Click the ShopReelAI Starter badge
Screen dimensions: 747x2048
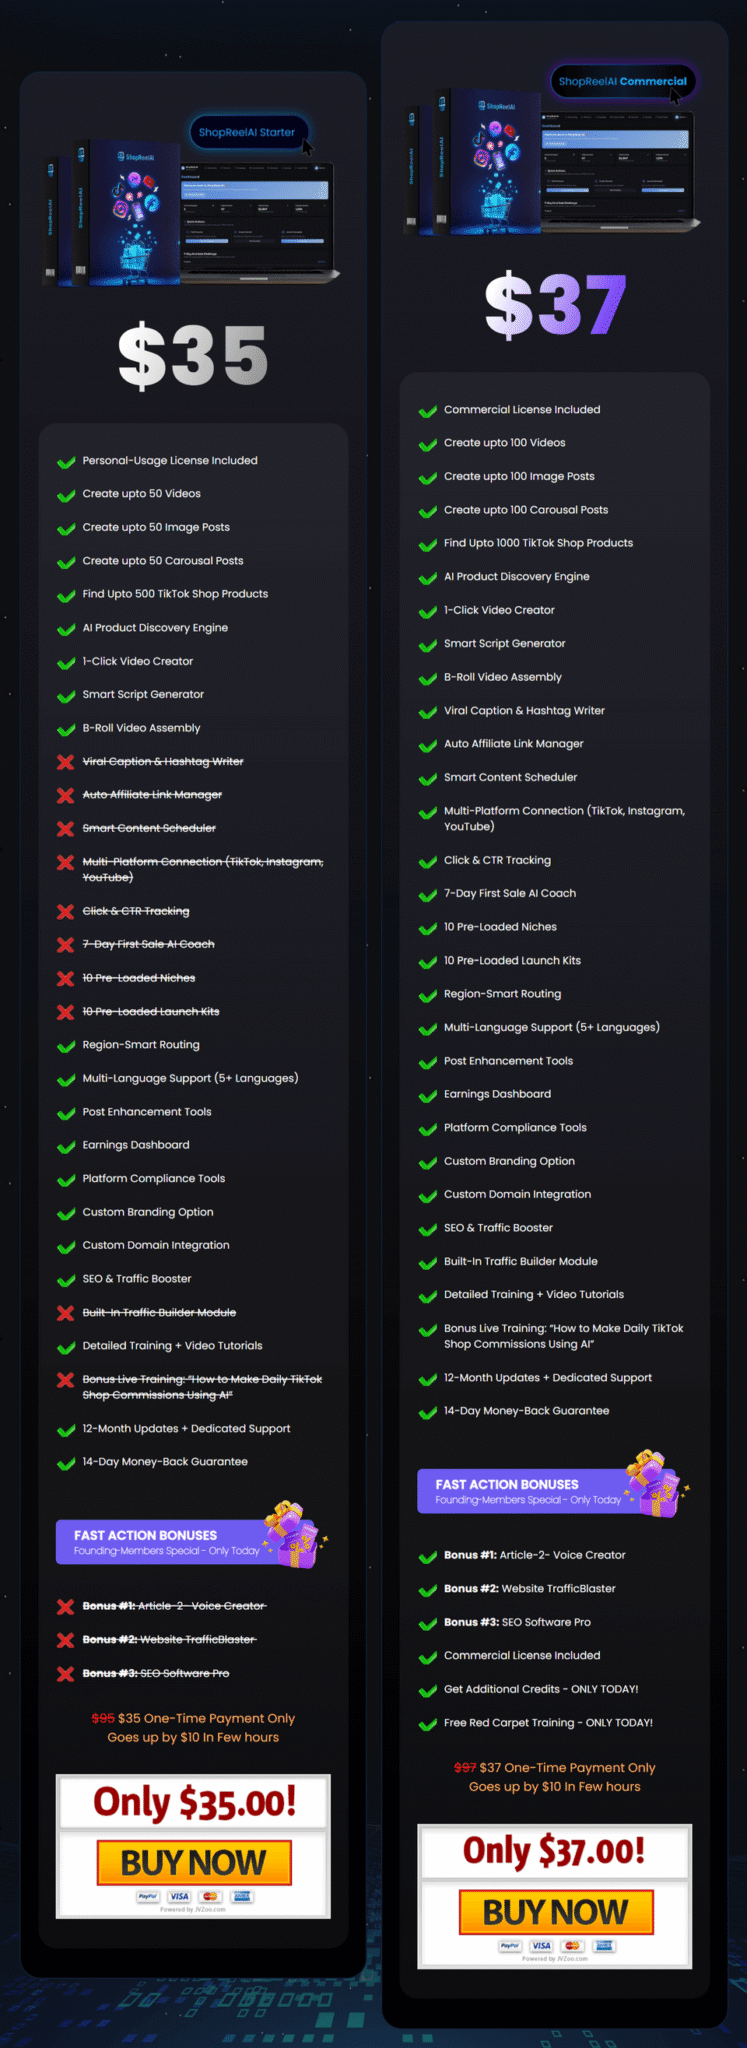247,132
